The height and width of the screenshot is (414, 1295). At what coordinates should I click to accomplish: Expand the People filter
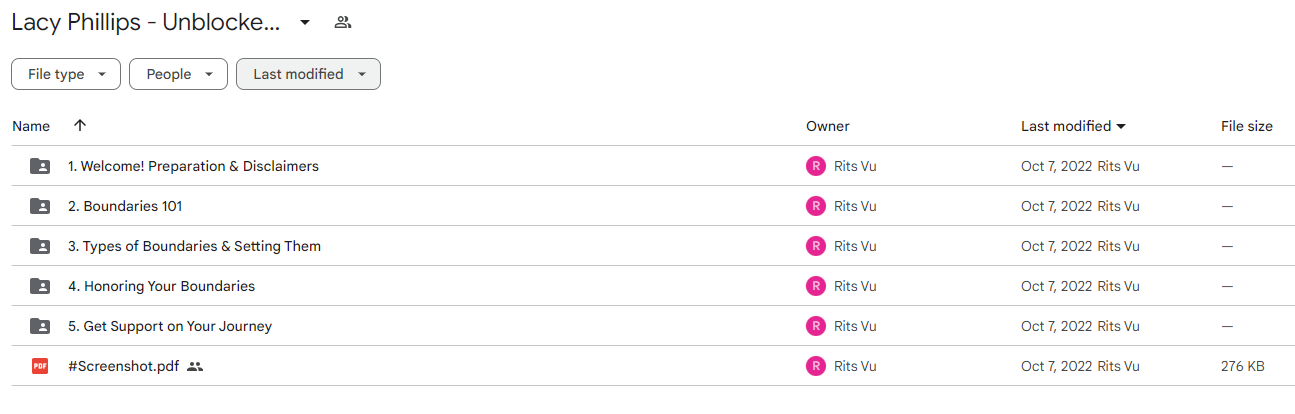[180, 74]
